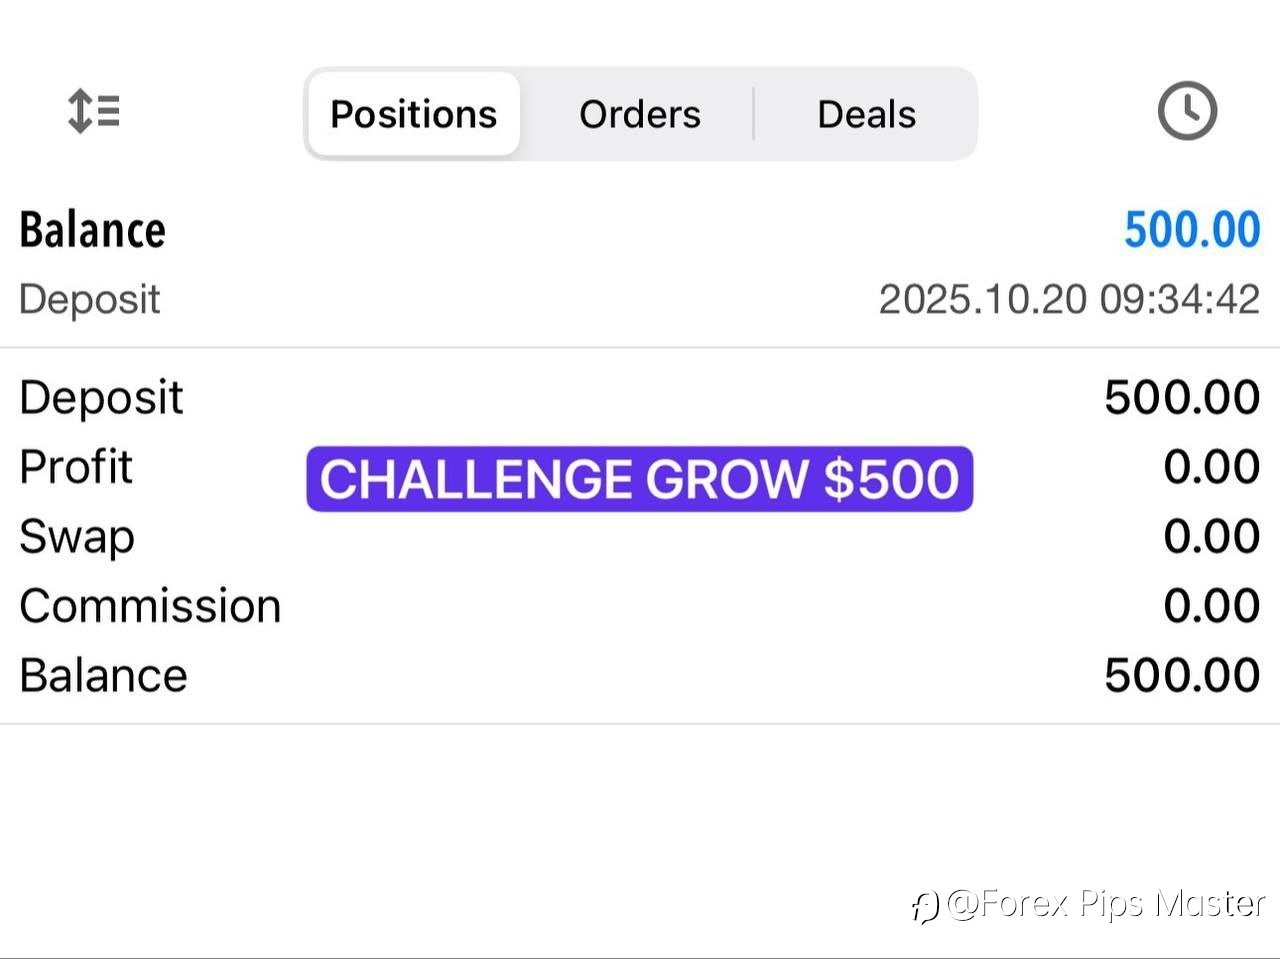Click the 2025.10.20 09:34:42 timestamp
Viewport: 1280px width, 959px height.
point(1069,299)
